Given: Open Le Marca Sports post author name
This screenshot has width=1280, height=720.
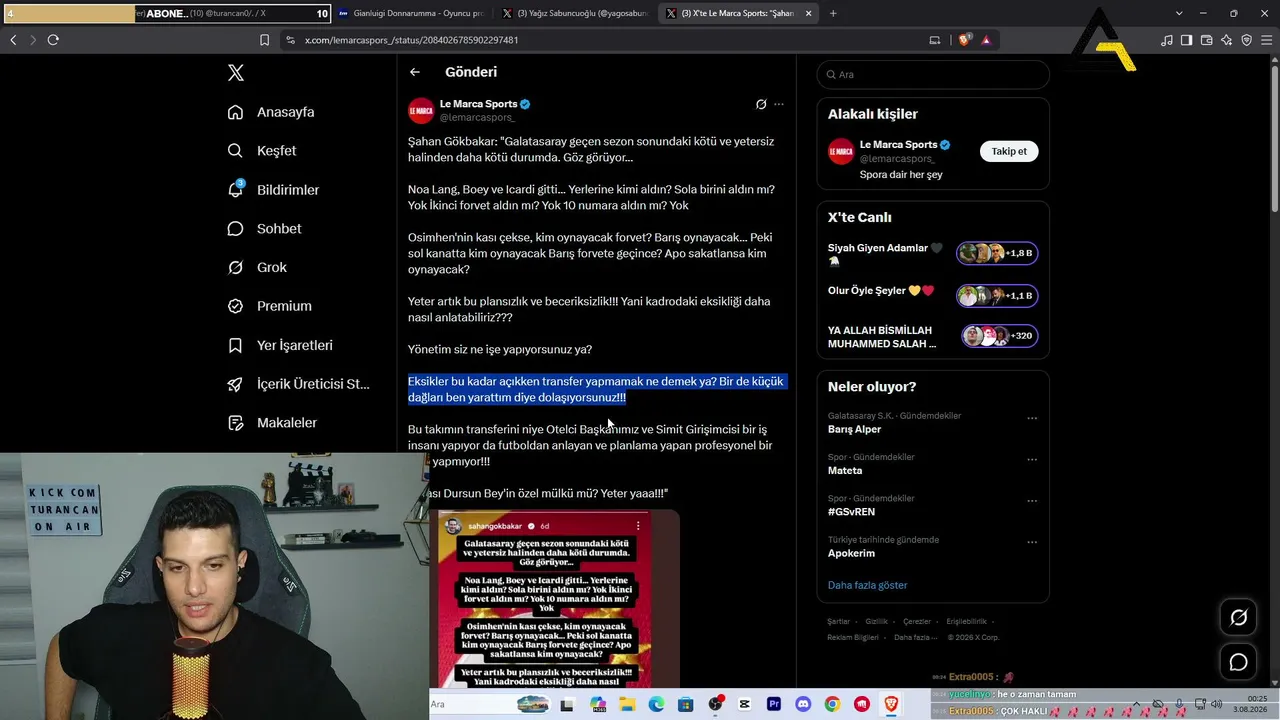Looking at the screenshot, I should point(478,104).
